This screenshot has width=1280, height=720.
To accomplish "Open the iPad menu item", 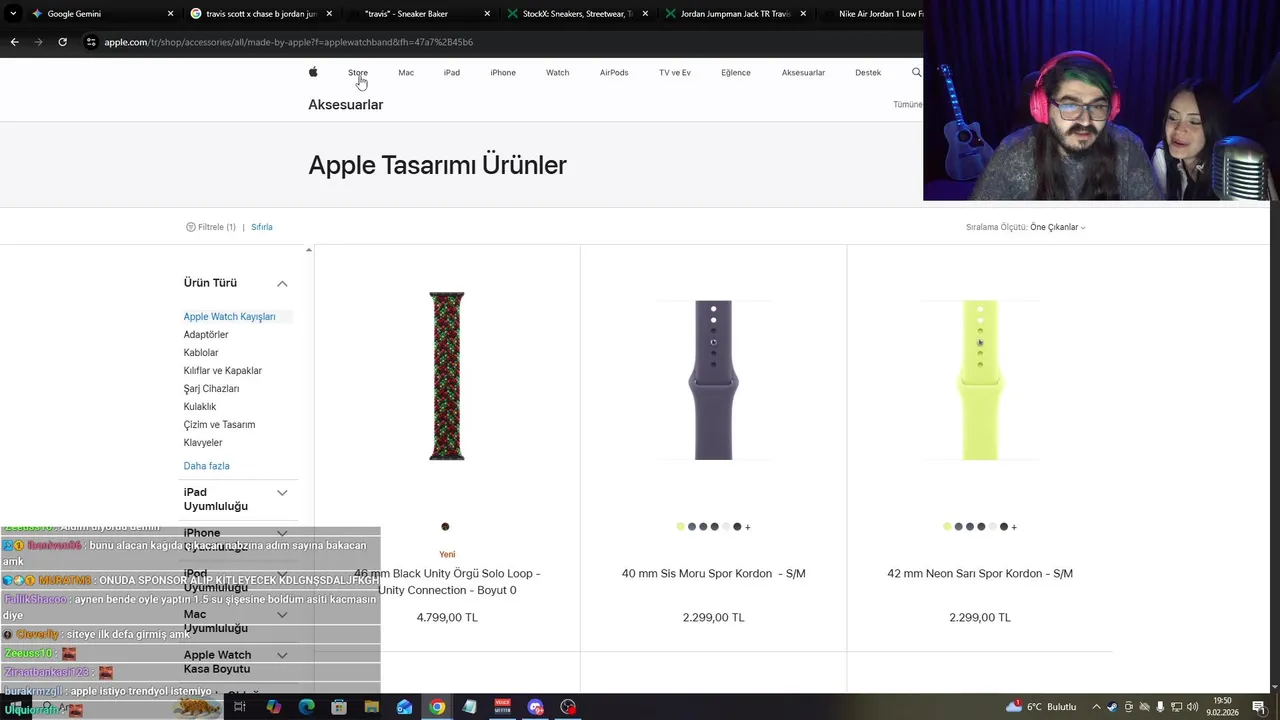I will click(x=452, y=72).
